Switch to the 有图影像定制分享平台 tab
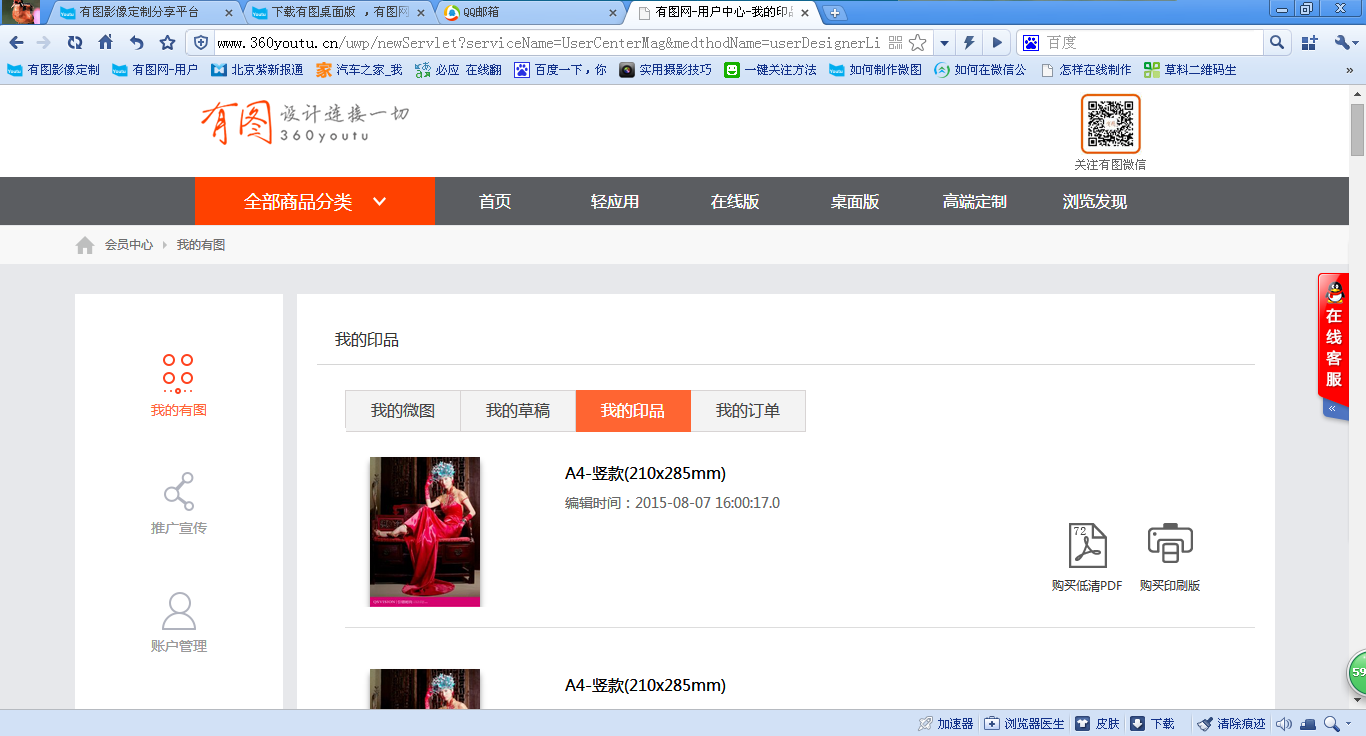 coord(147,13)
